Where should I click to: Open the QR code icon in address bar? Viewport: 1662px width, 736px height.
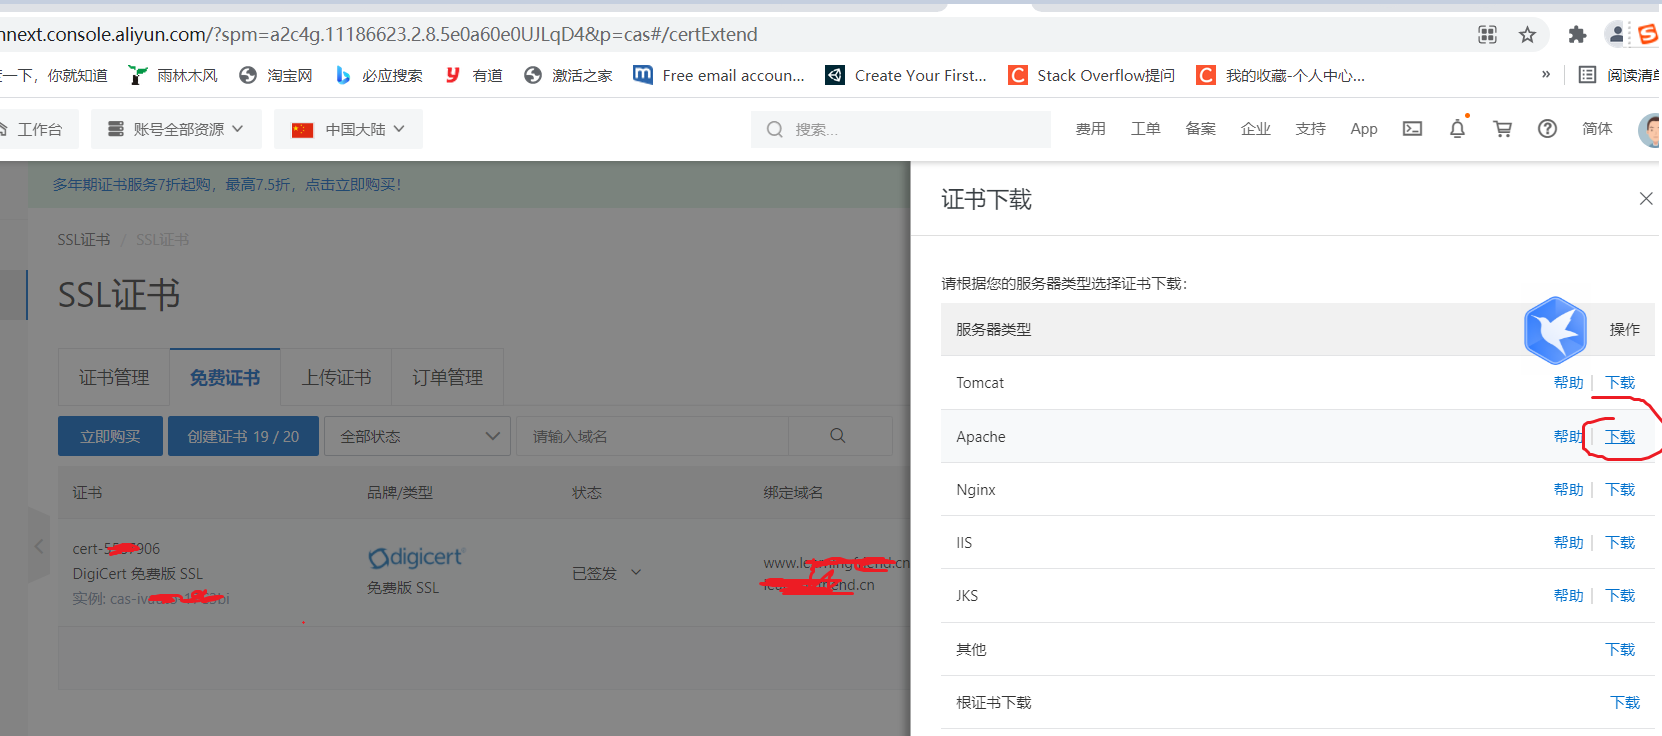(1488, 35)
